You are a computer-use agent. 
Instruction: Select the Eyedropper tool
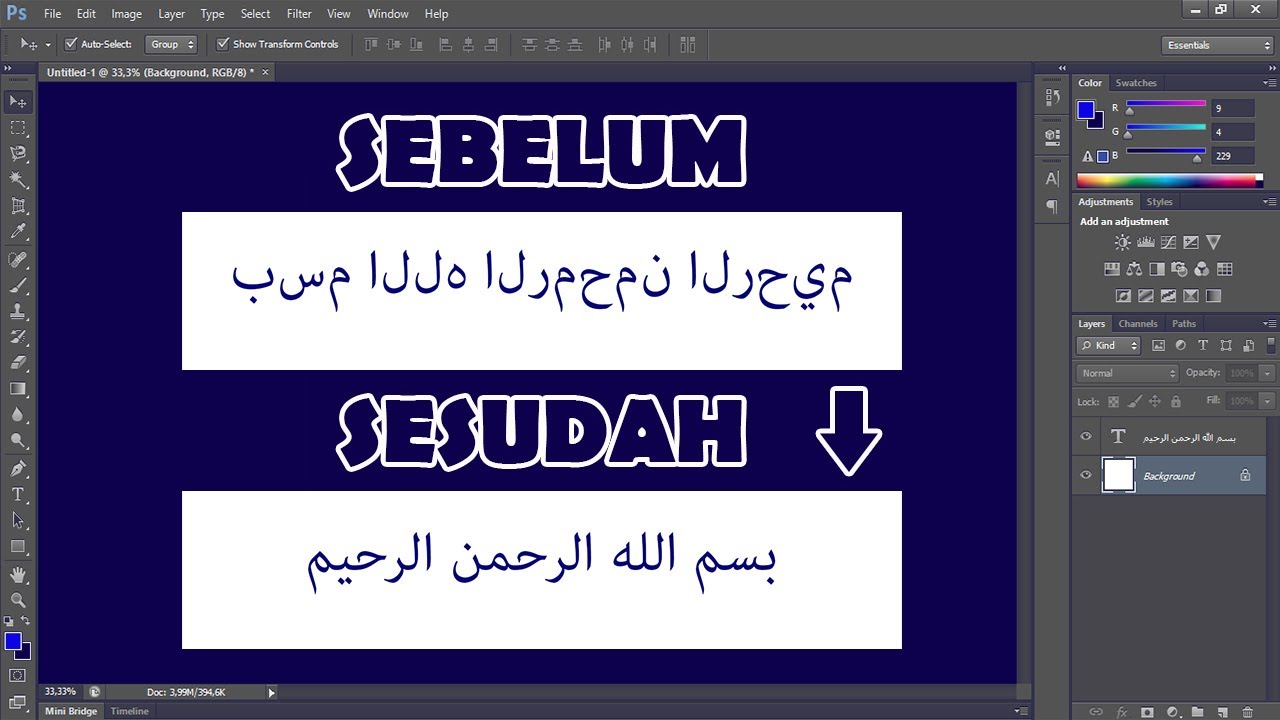[x=18, y=232]
